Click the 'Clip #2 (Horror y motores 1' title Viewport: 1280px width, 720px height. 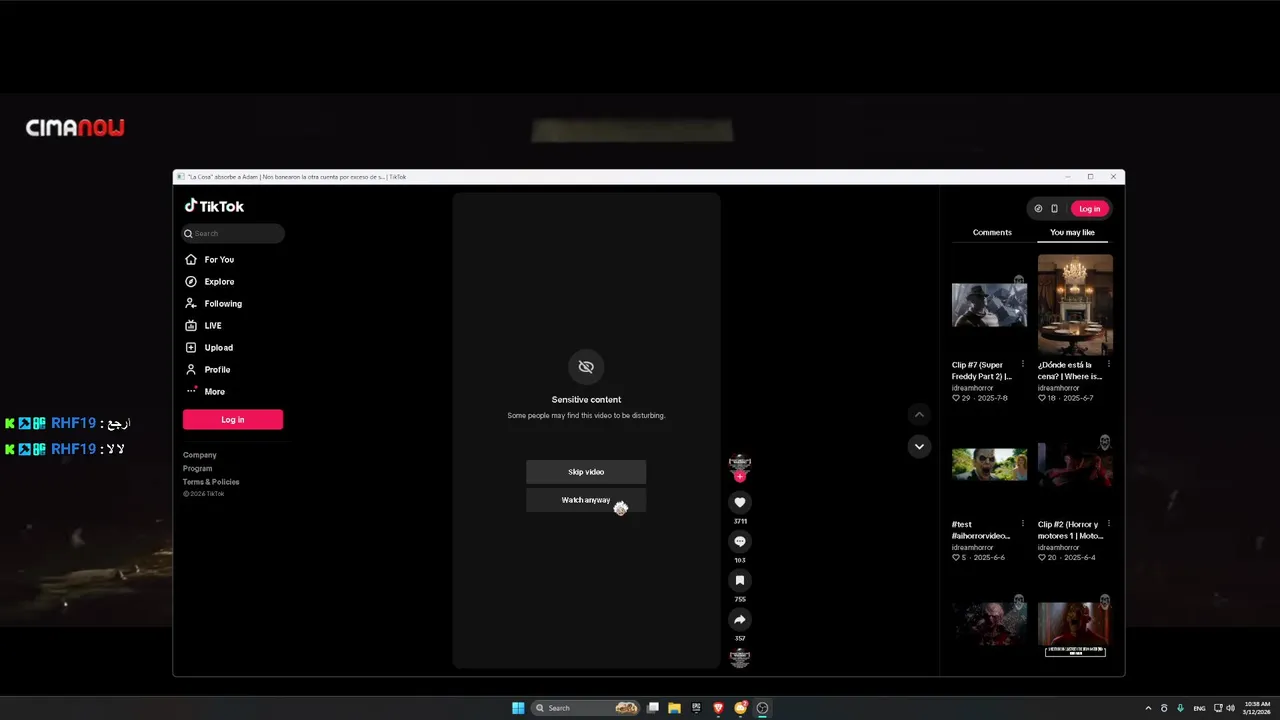1070,530
